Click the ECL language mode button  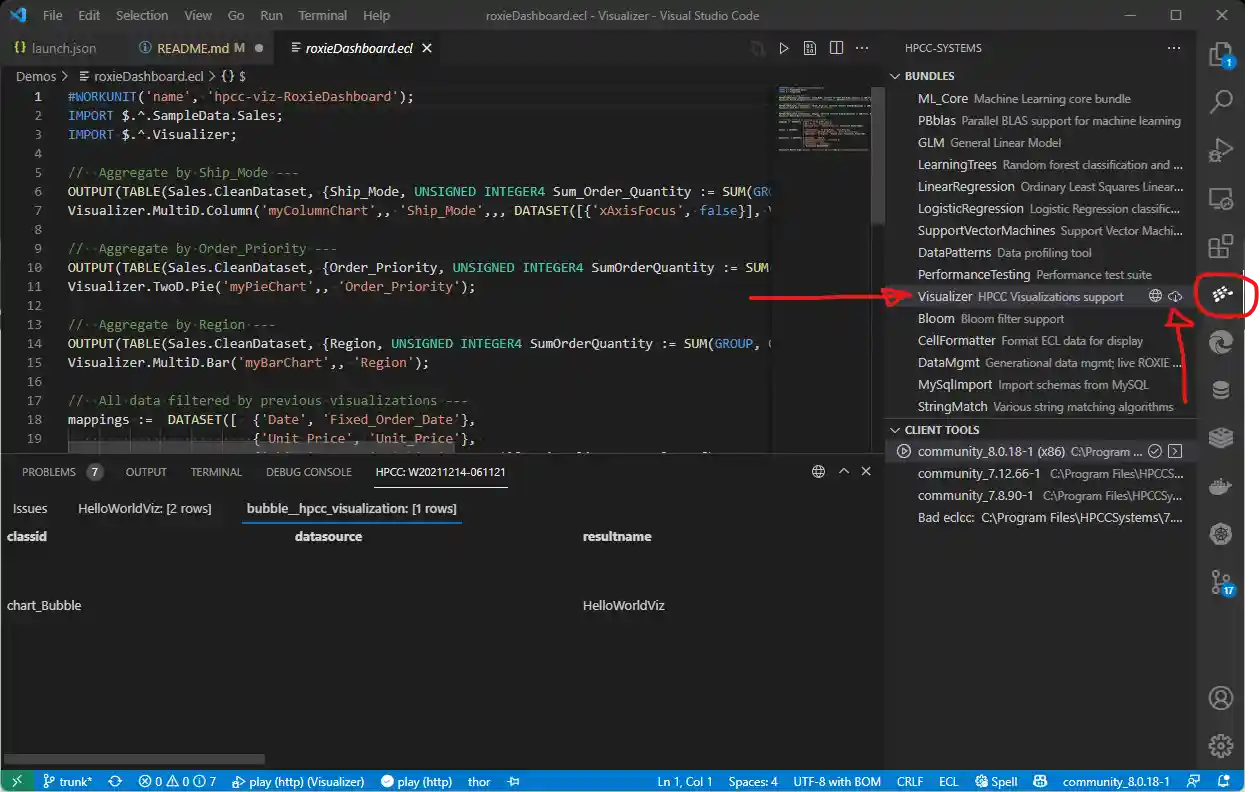click(x=948, y=781)
